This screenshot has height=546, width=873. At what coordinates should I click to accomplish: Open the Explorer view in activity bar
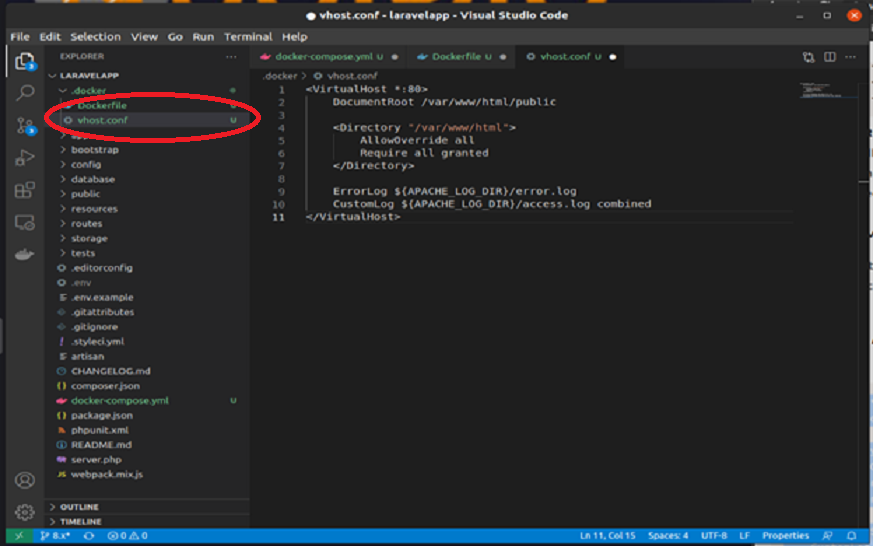[x=24, y=61]
